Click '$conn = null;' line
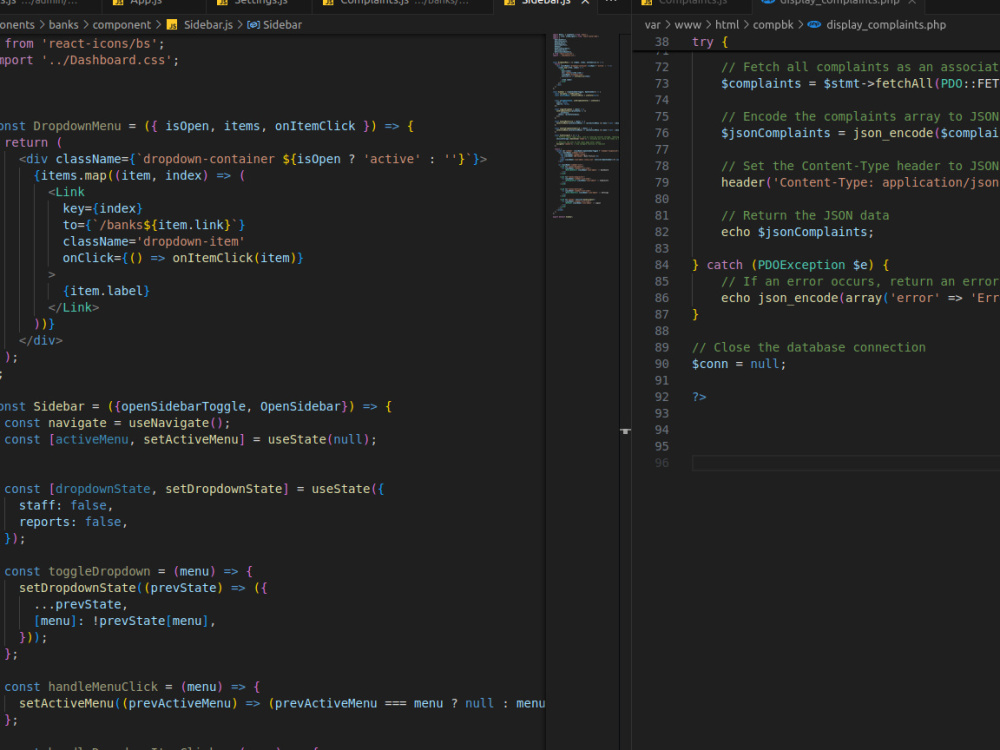This screenshot has height=750, width=1000. click(739, 364)
